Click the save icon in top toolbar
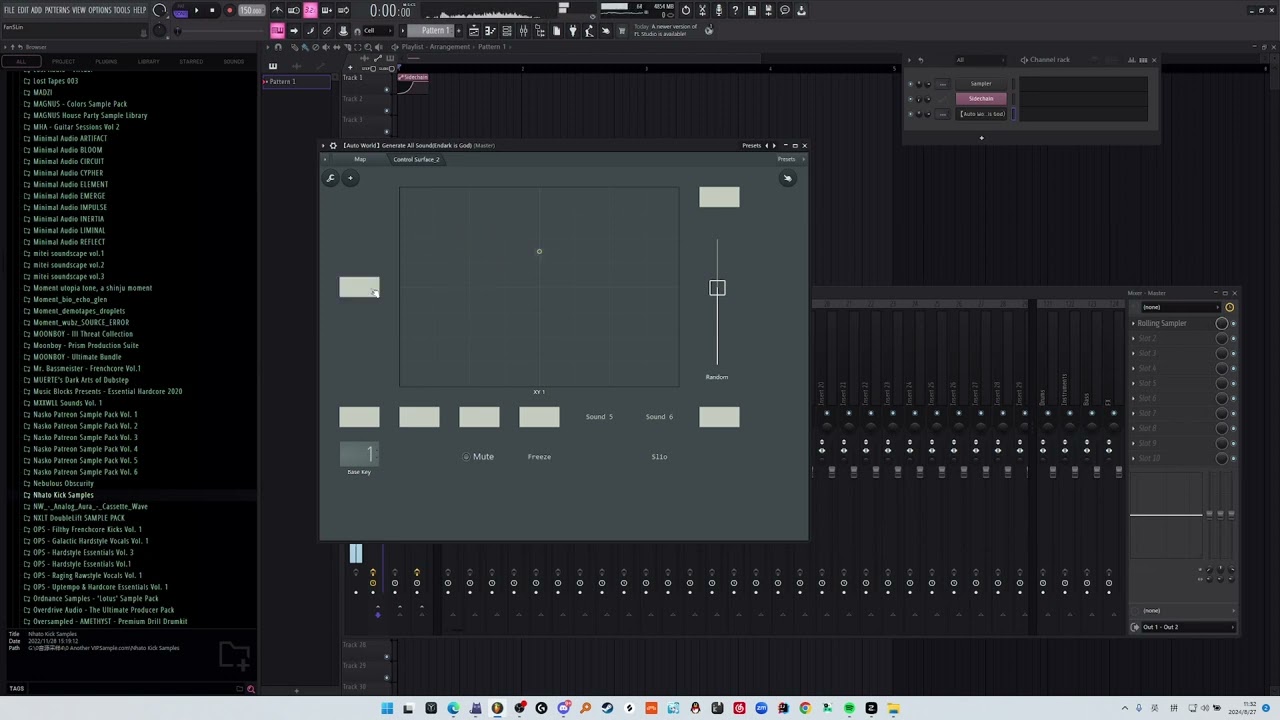 coord(752,10)
